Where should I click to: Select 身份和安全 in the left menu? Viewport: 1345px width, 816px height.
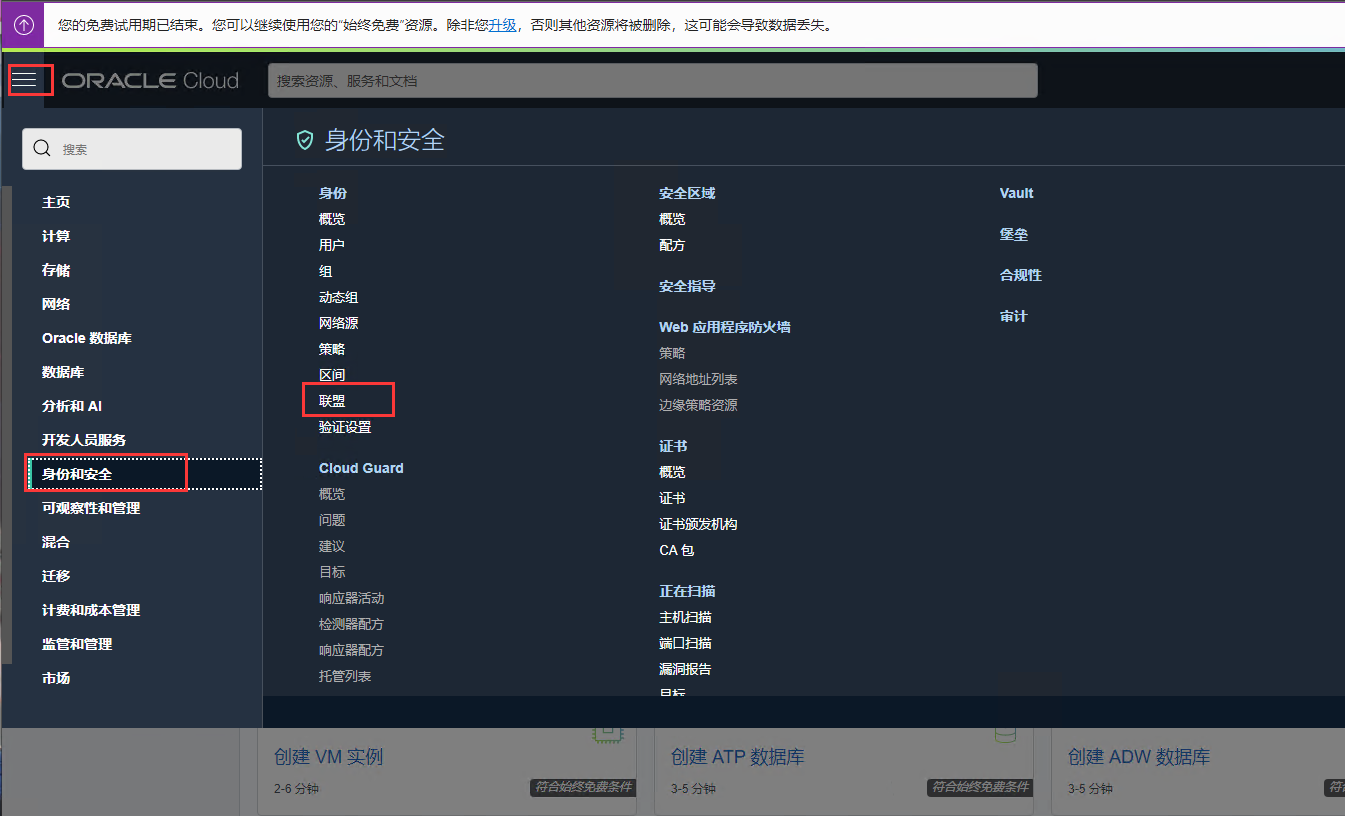[x=77, y=474]
